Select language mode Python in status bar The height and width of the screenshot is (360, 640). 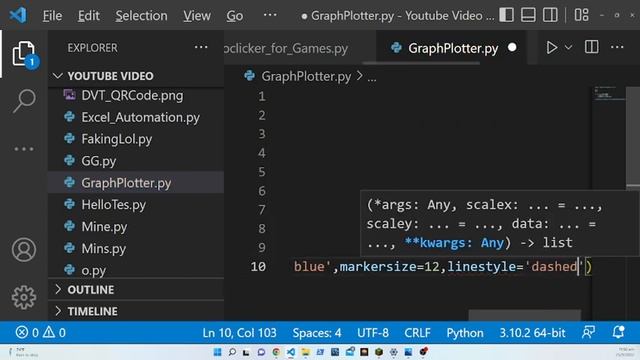(x=464, y=333)
